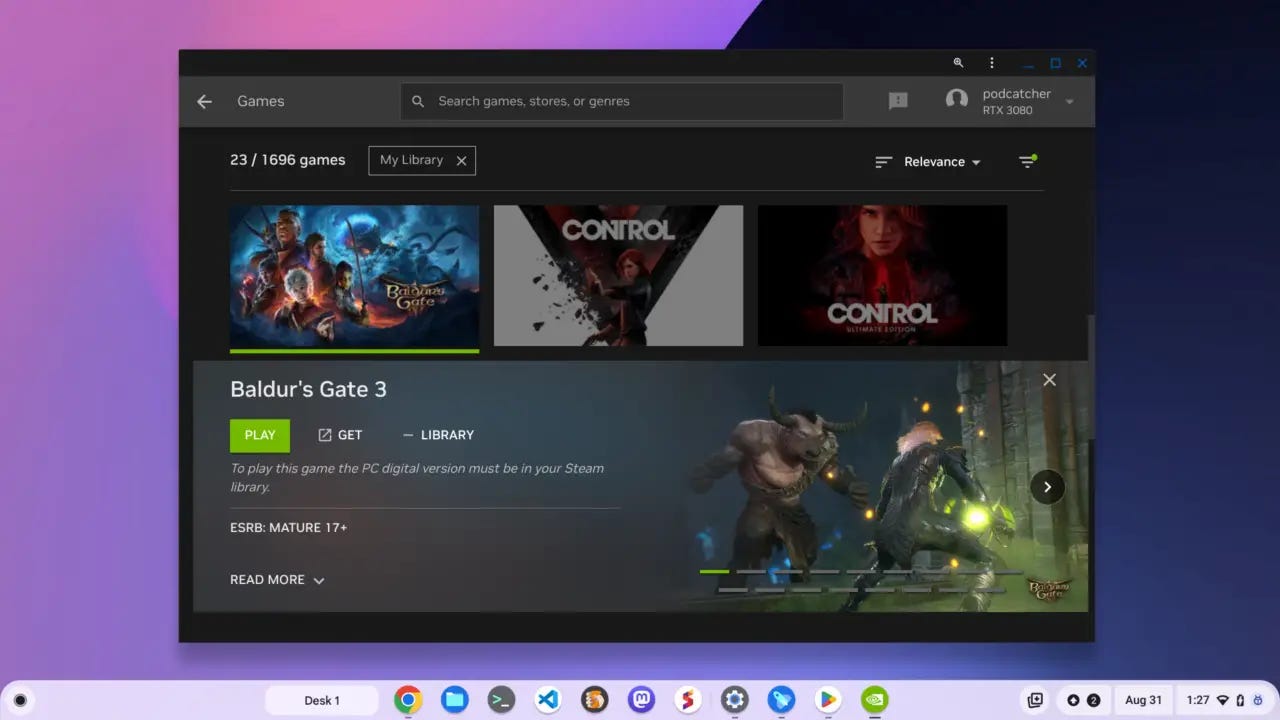Open the Terminal app on the shelf
This screenshot has width=1280, height=720.
pos(501,700)
